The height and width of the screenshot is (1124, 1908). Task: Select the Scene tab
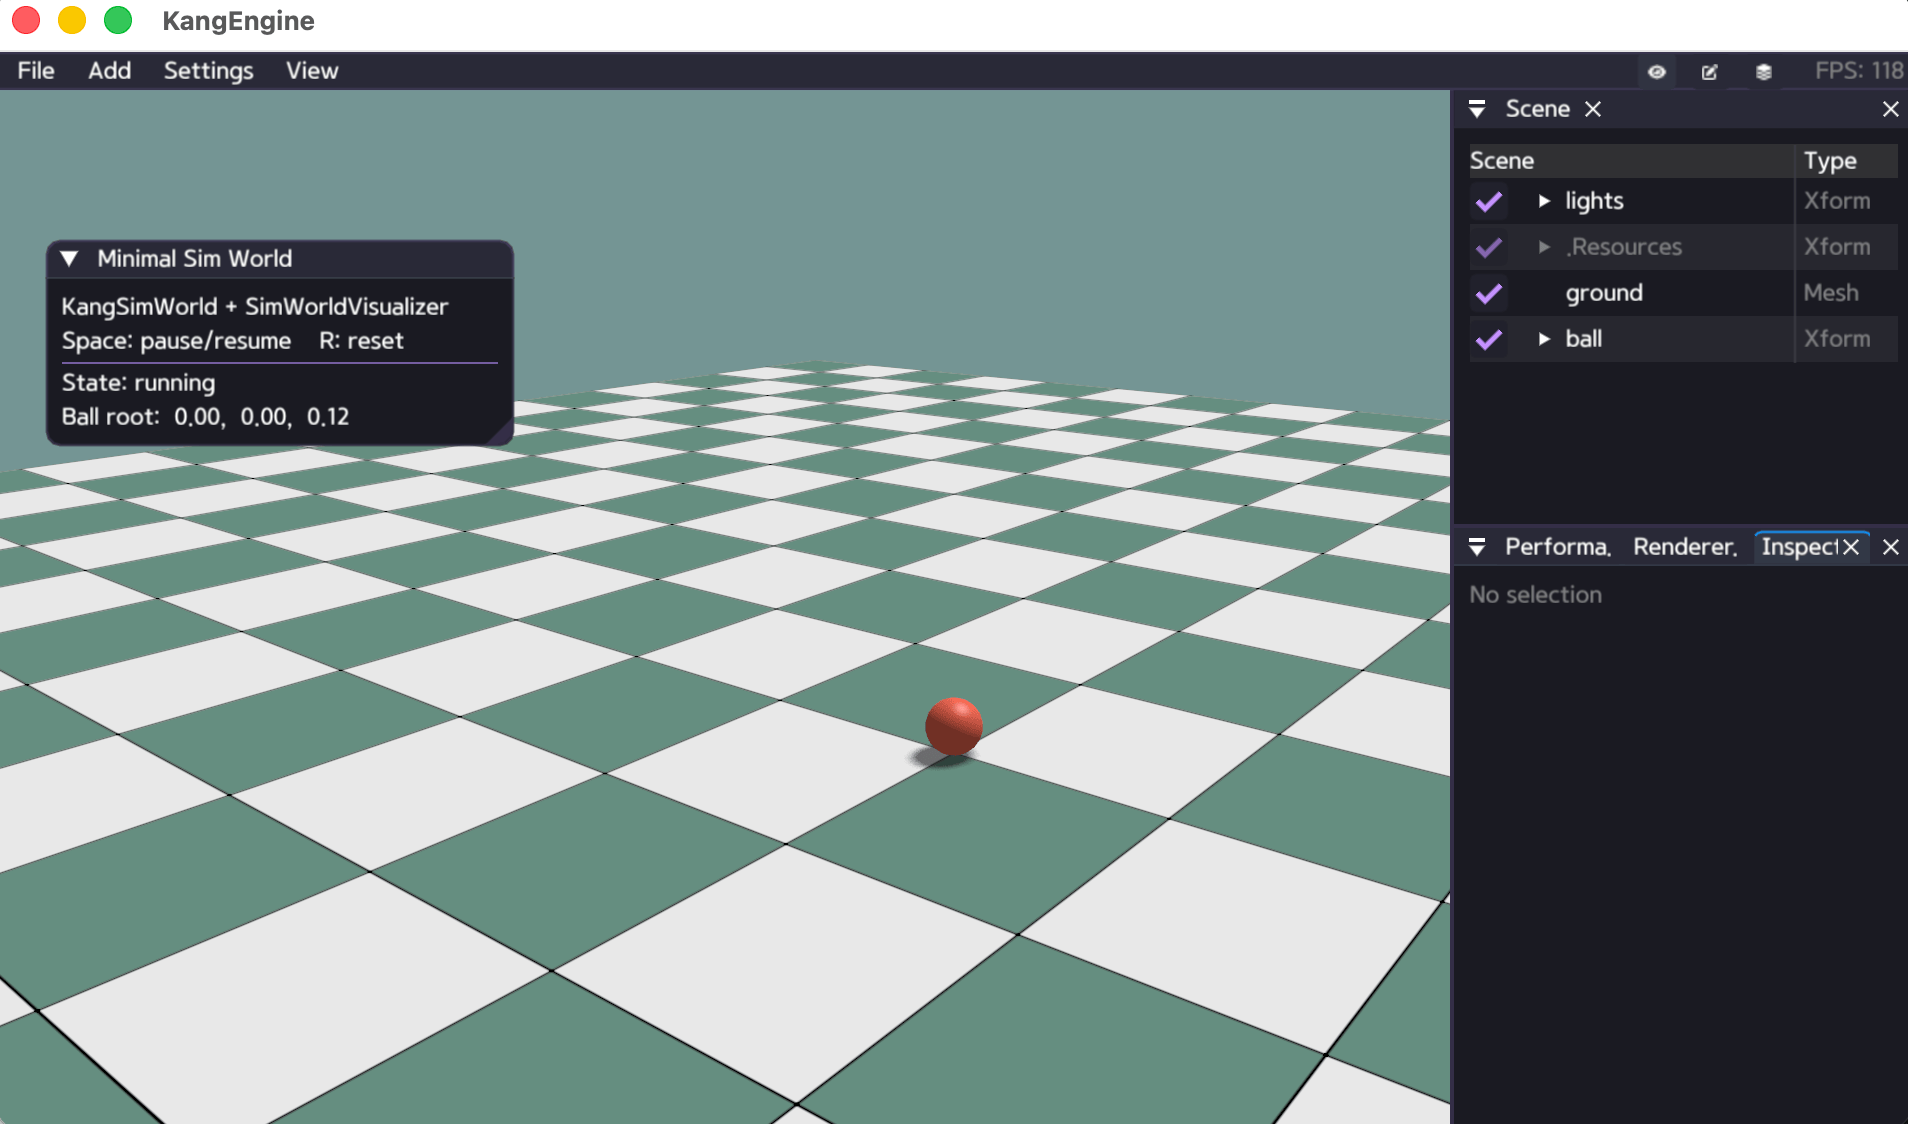pos(1537,109)
